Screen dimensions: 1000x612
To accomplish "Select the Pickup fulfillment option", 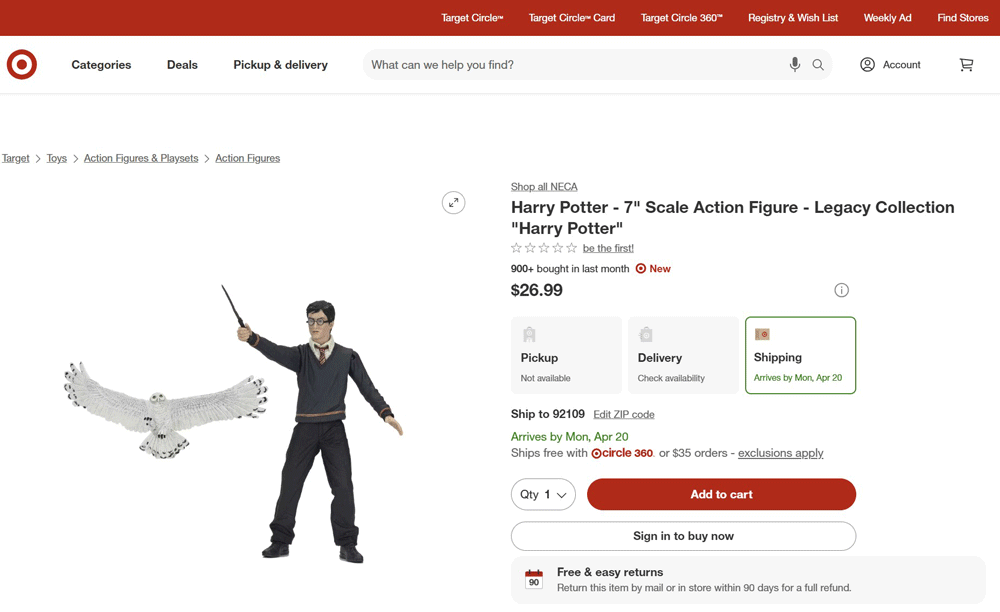I will 566,355.
